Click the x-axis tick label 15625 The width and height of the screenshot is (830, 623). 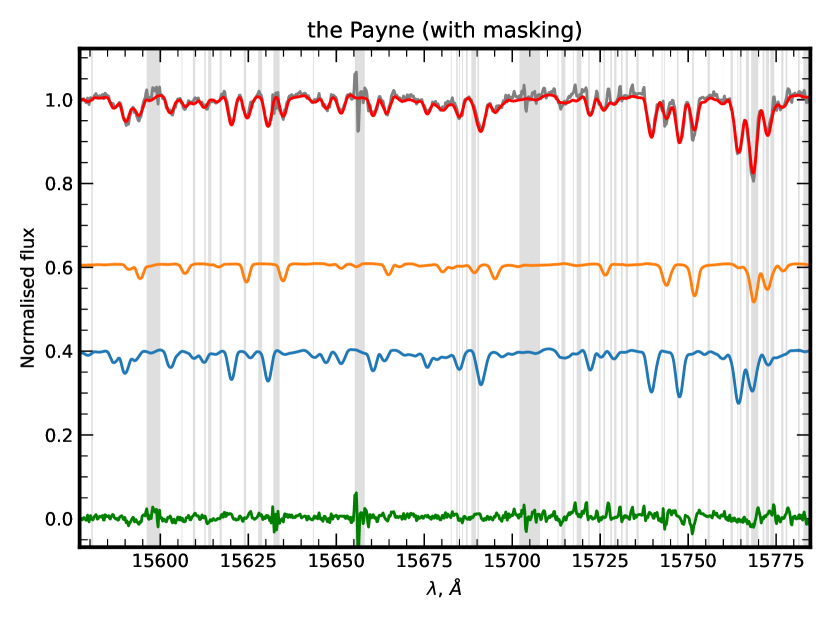point(248,561)
